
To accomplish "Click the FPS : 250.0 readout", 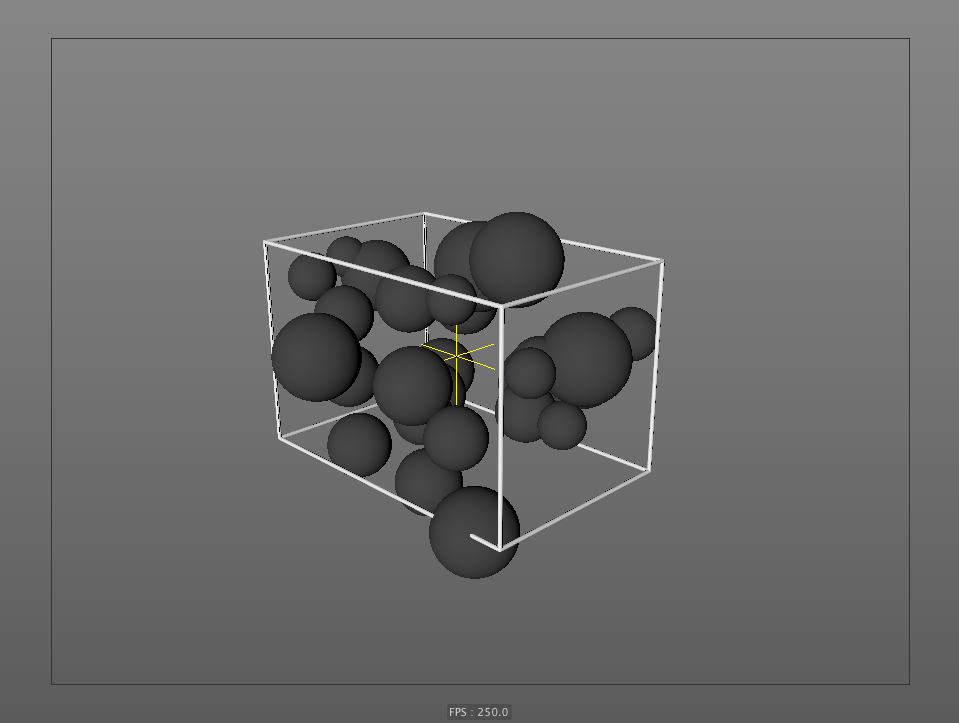I will [478, 712].
